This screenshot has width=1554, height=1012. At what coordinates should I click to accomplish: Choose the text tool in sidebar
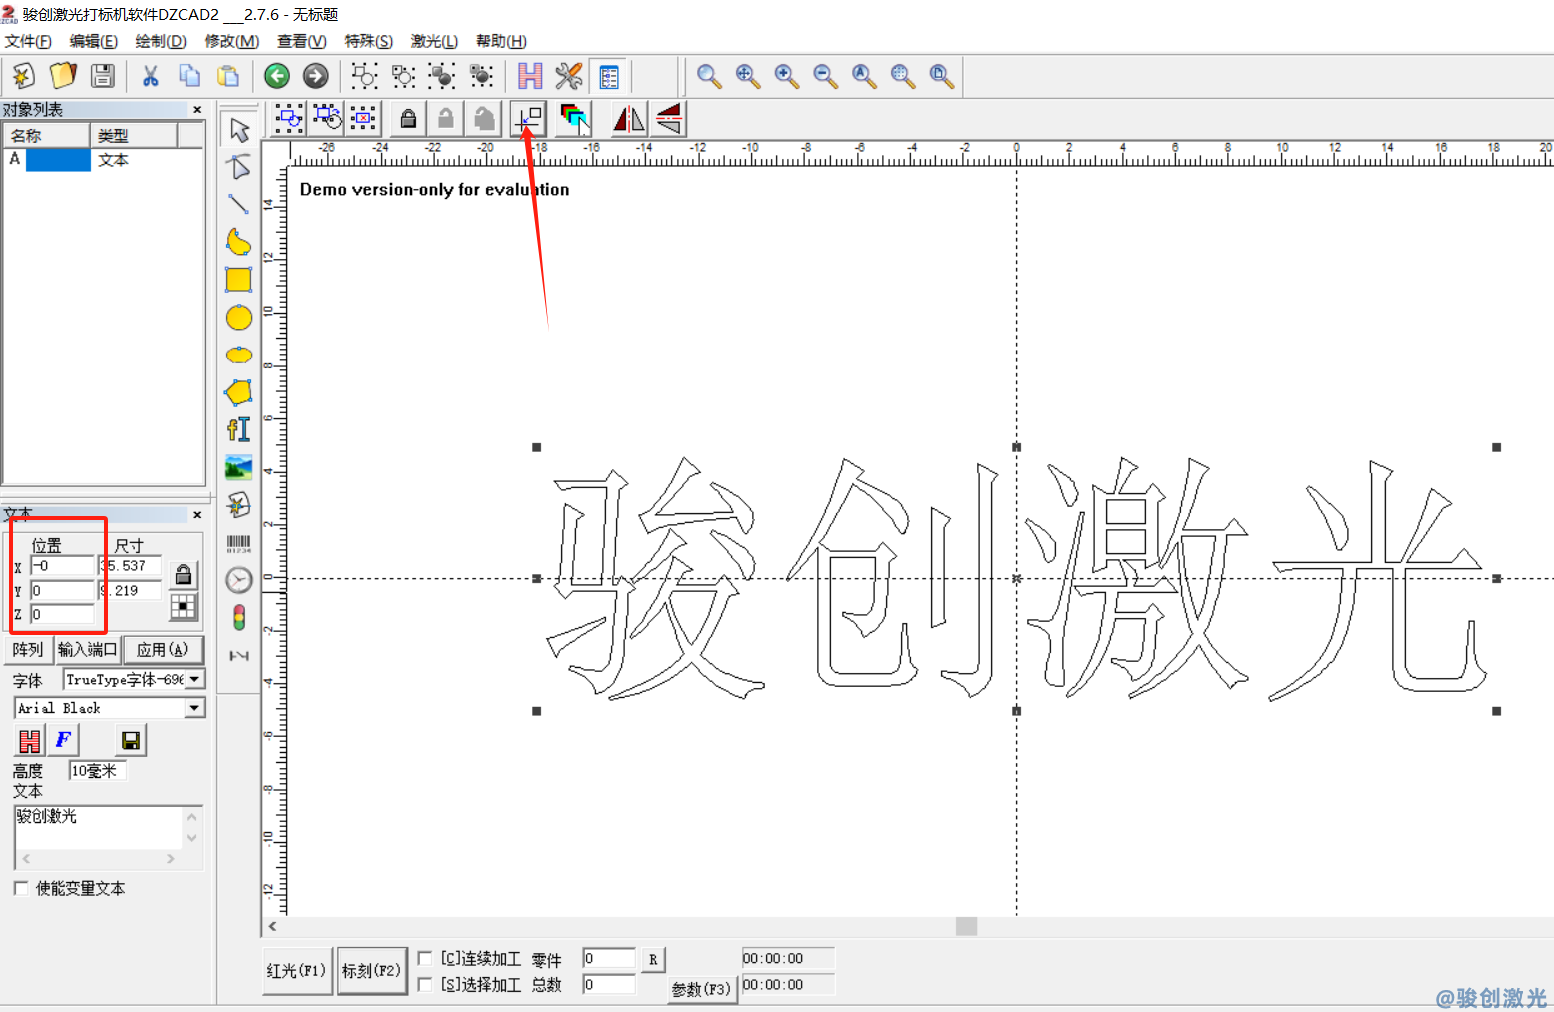coord(239,429)
